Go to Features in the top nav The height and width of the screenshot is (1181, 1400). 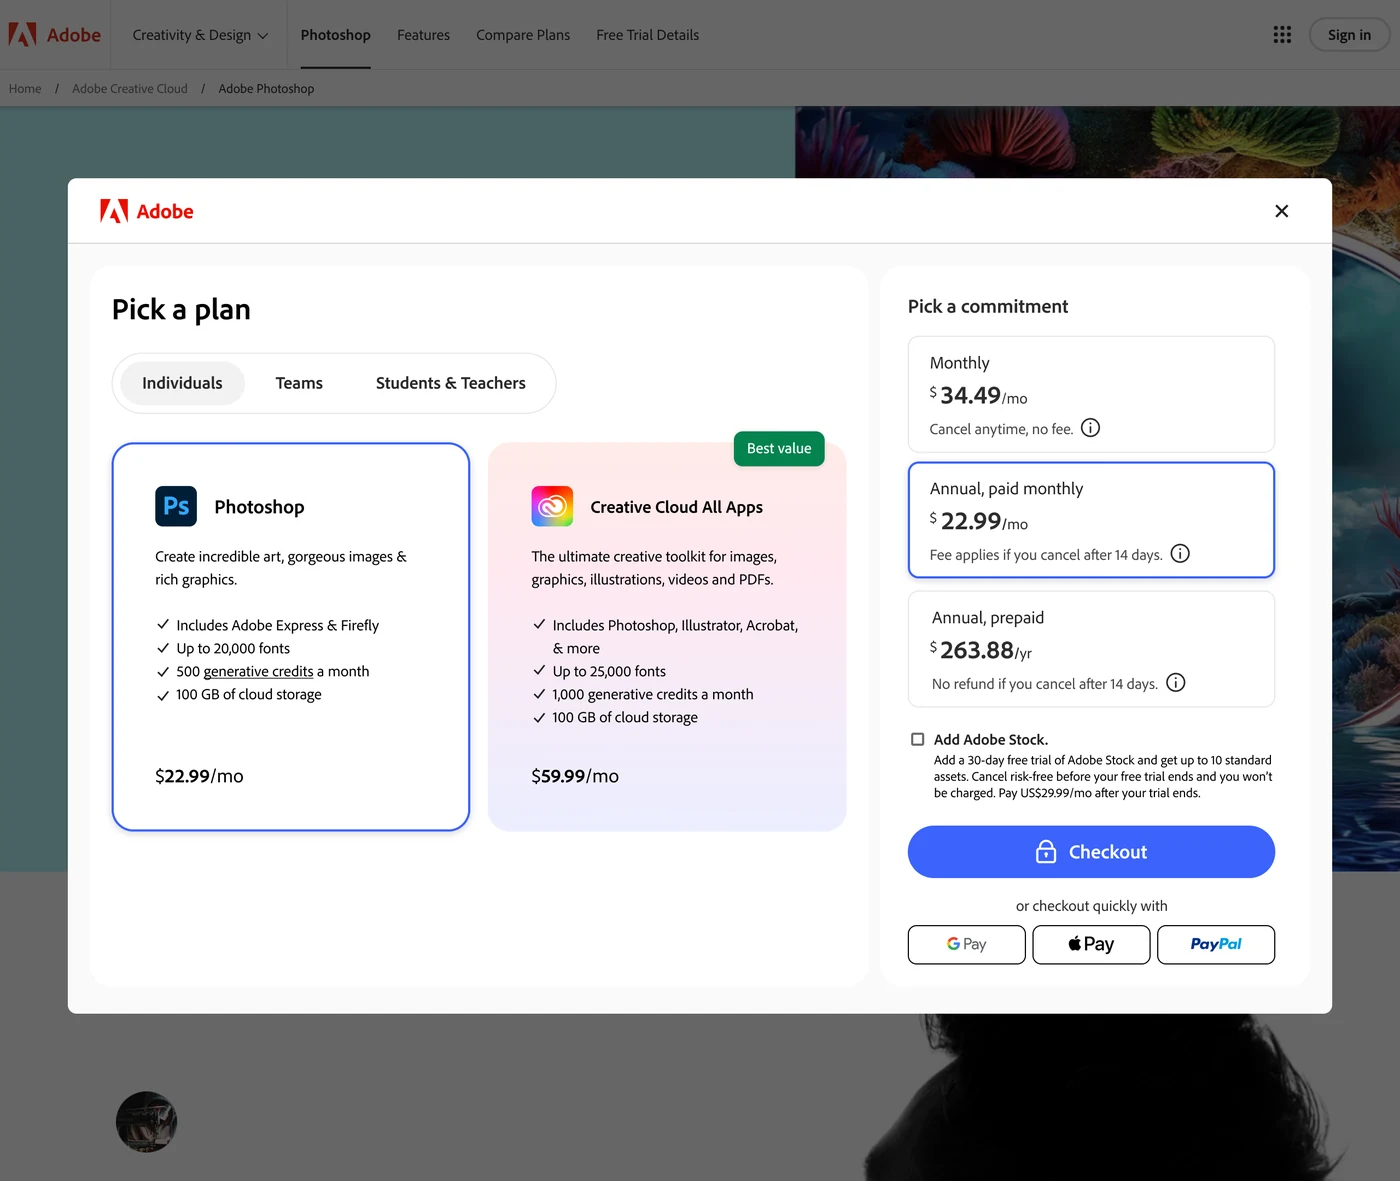click(423, 35)
